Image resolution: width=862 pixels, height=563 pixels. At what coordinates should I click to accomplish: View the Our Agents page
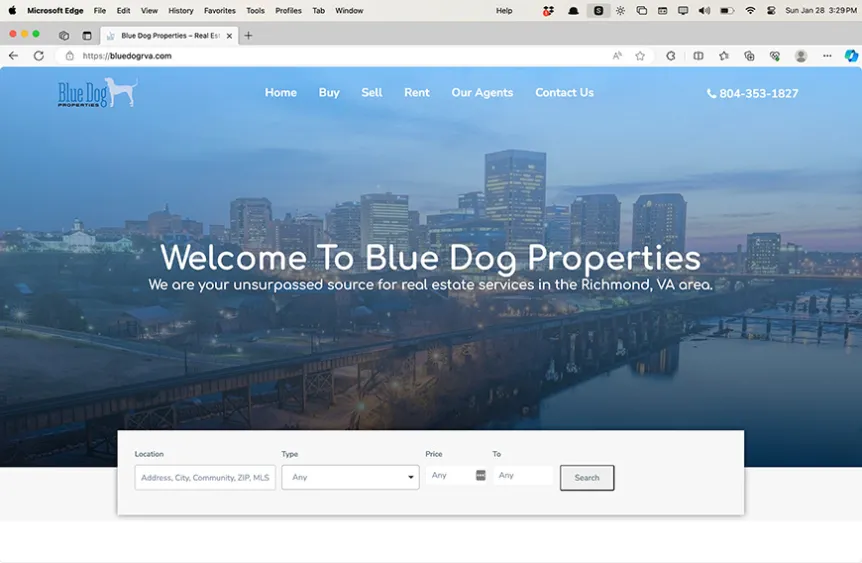coord(482,92)
